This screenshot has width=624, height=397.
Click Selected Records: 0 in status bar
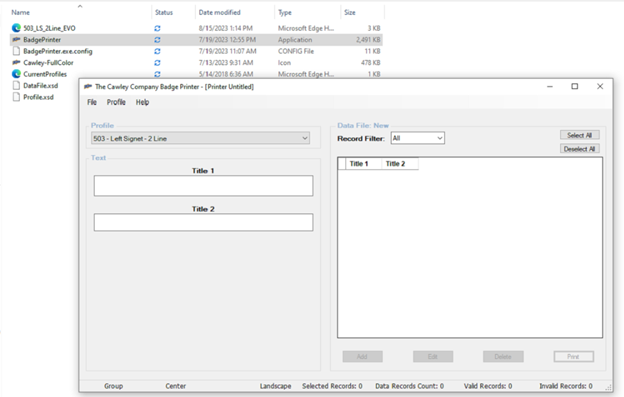[332, 386]
